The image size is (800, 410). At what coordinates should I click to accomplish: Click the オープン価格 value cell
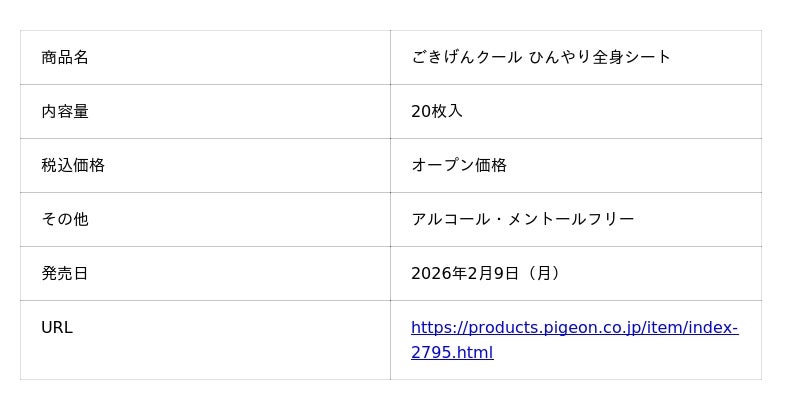[459, 166]
